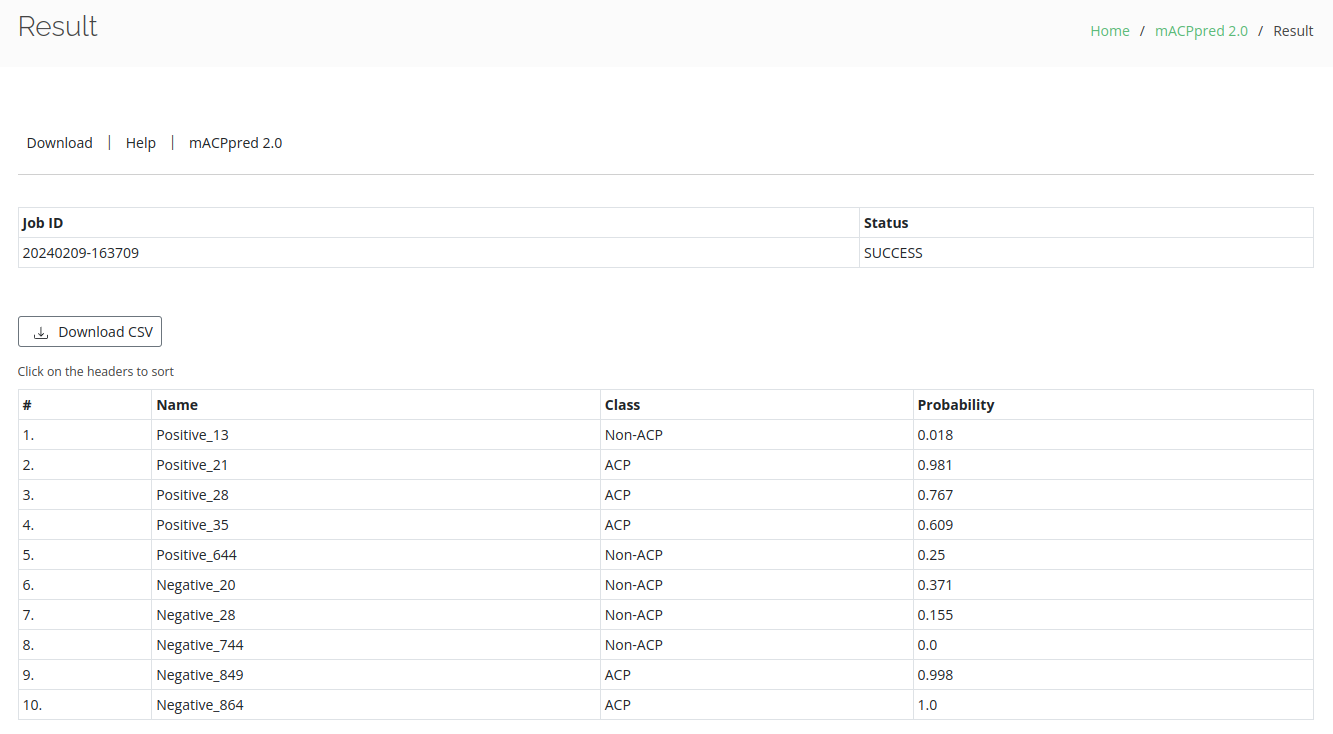Click mACPpred 2.0 breadcrumb link
The height and width of the screenshot is (734, 1333).
click(x=1201, y=31)
